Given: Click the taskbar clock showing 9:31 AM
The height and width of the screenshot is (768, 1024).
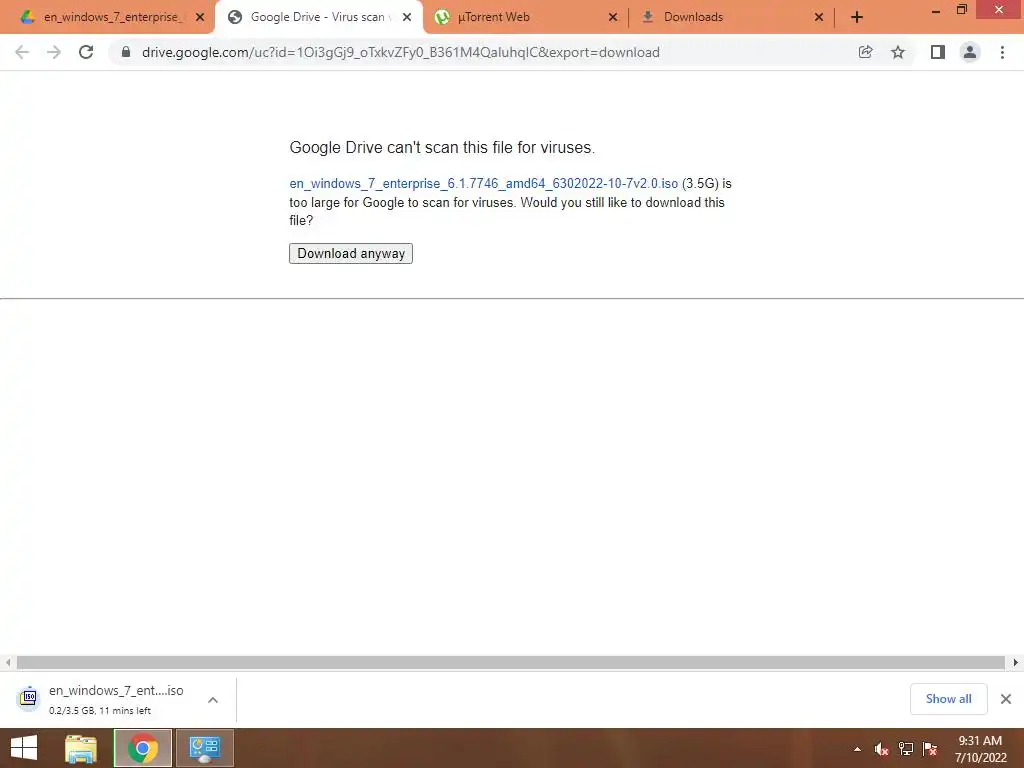Looking at the screenshot, I should (x=981, y=749).
